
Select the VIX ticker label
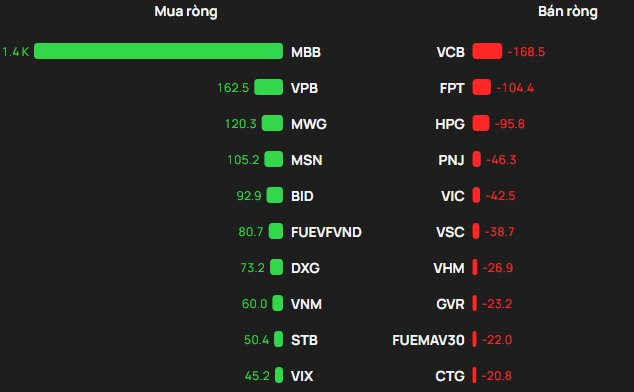(302, 376)
